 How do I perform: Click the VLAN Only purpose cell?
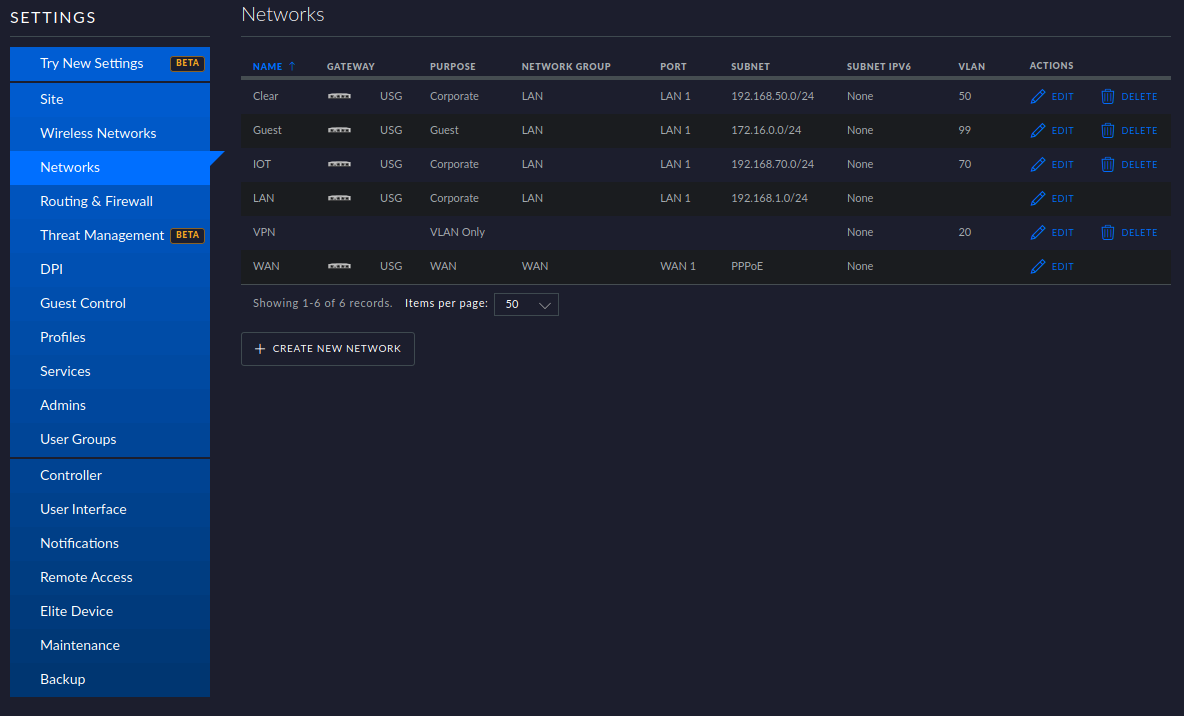[457, 232]
